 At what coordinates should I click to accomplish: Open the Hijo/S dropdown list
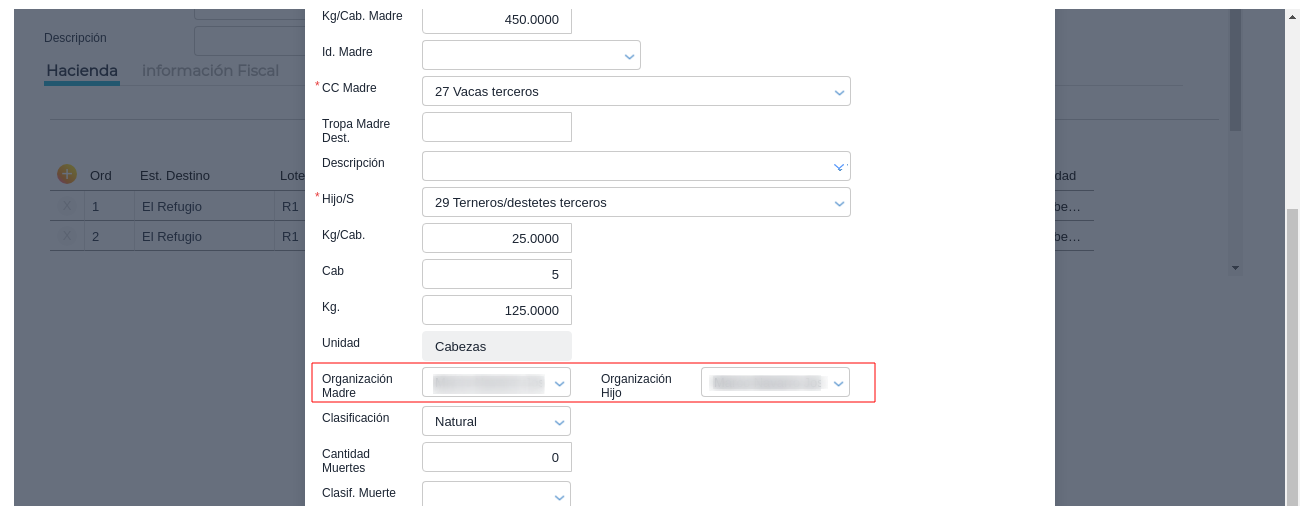point(839,203)
